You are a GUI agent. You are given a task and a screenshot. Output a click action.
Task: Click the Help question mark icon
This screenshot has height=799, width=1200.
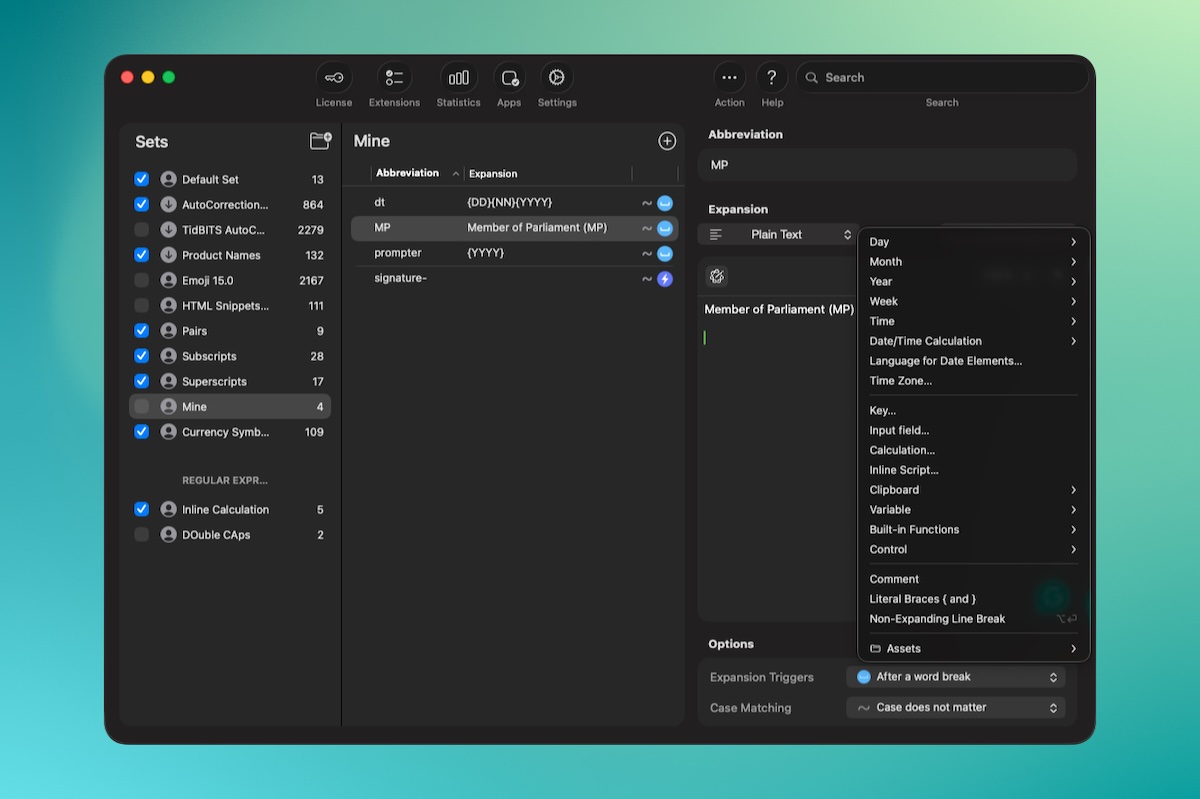click(x=771, y=78)
